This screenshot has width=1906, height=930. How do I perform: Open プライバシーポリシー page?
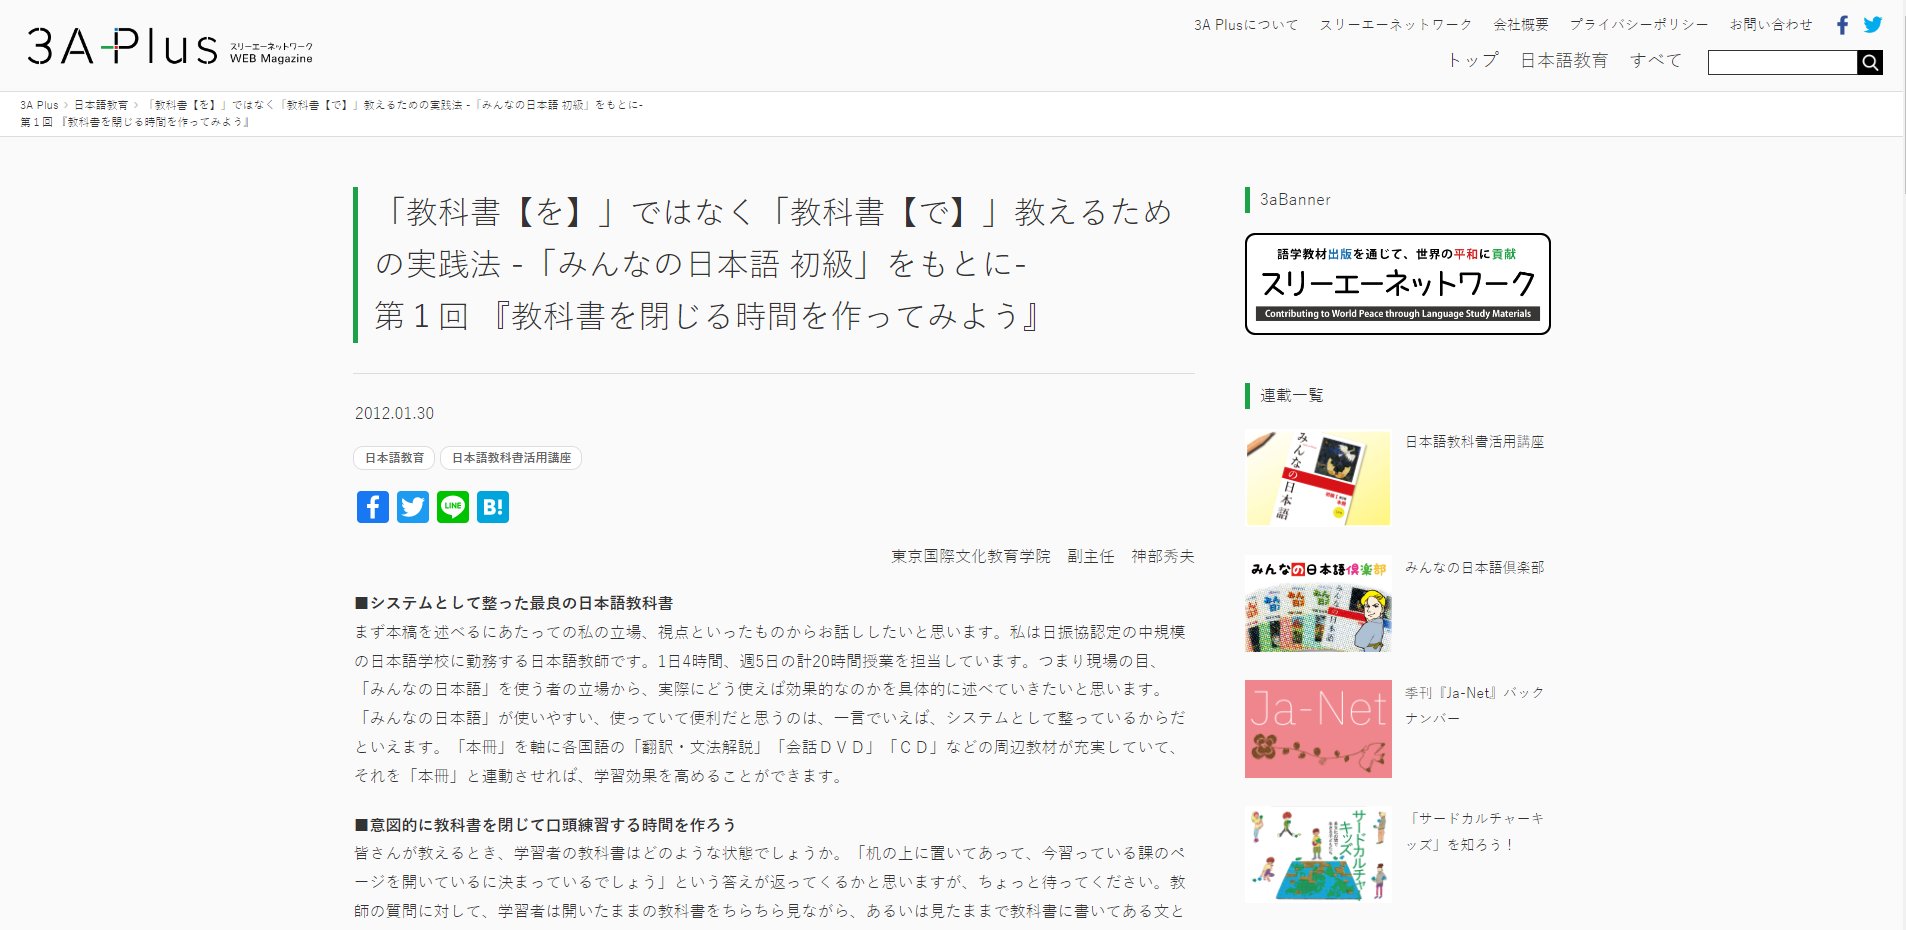[x=1639, y=25]
